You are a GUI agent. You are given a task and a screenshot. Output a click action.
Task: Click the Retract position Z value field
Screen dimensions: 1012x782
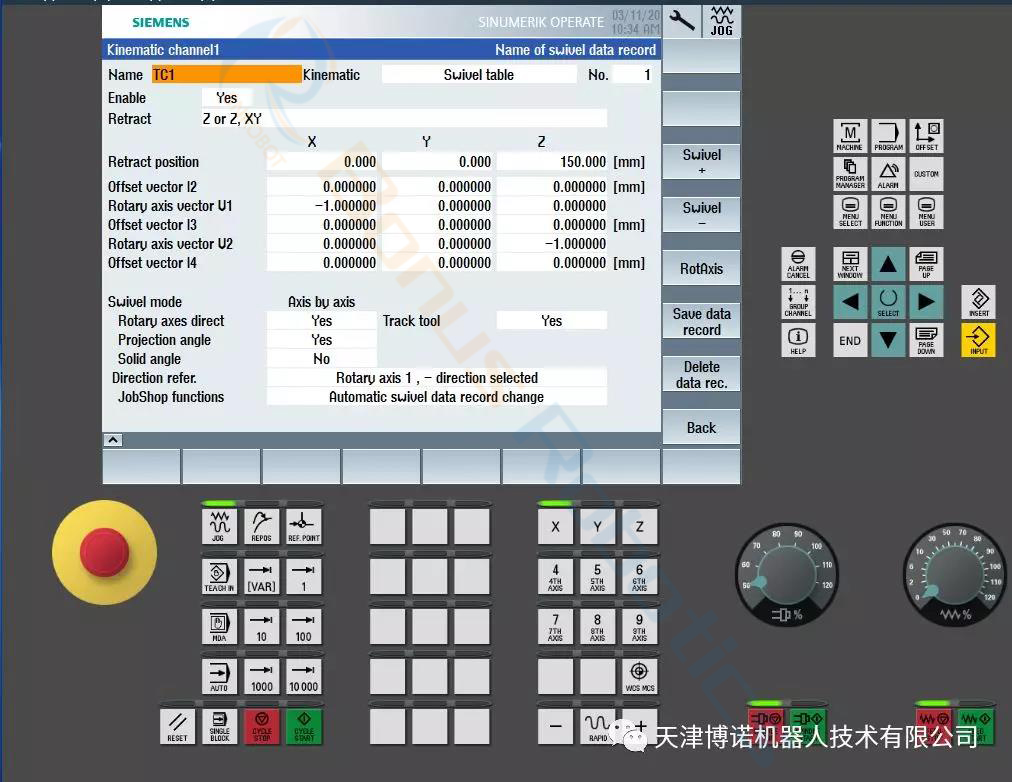pos(552,162)
